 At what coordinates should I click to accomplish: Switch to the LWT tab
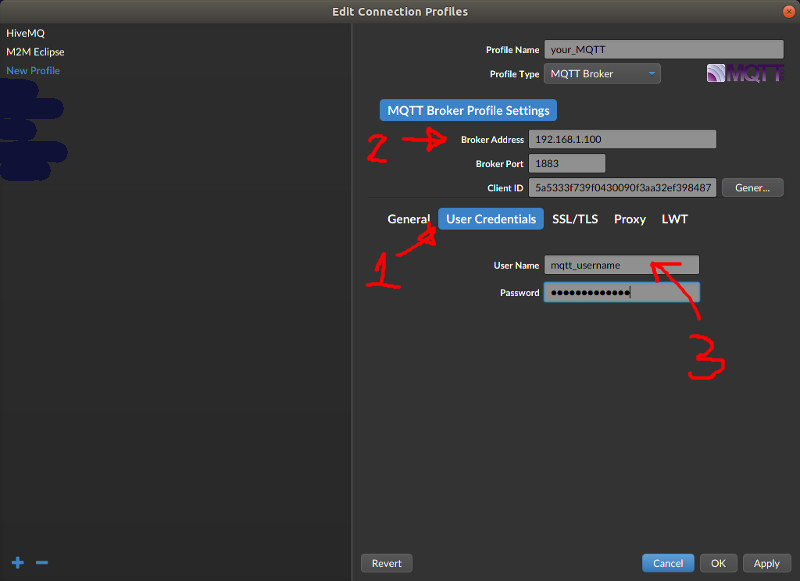(674, 219)
